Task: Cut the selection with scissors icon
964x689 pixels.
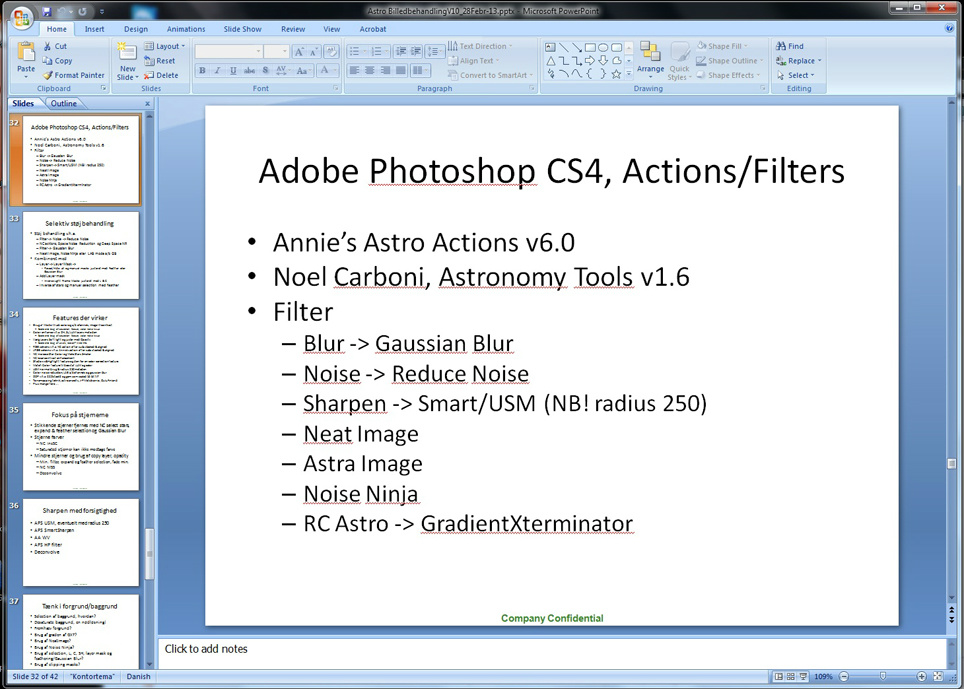Action: pyautogui.click(x=54, y=46)
